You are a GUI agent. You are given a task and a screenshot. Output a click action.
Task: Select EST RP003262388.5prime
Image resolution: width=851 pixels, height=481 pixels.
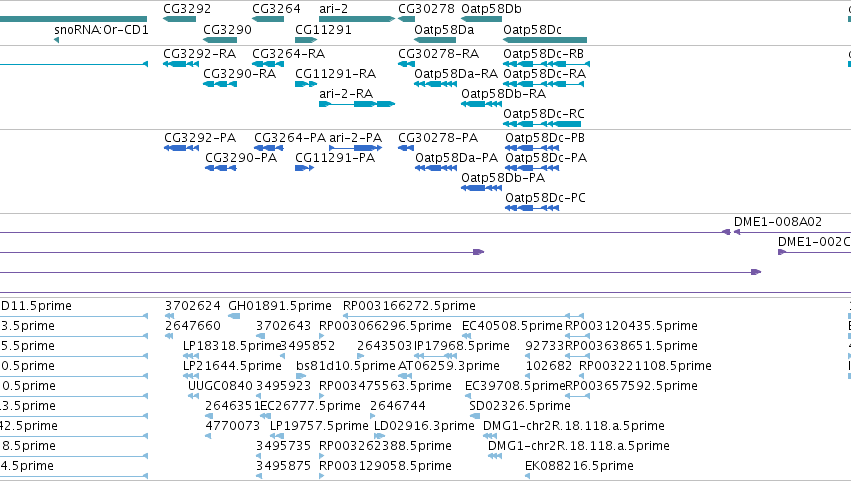pyautogui.click(x=321, y=457)
